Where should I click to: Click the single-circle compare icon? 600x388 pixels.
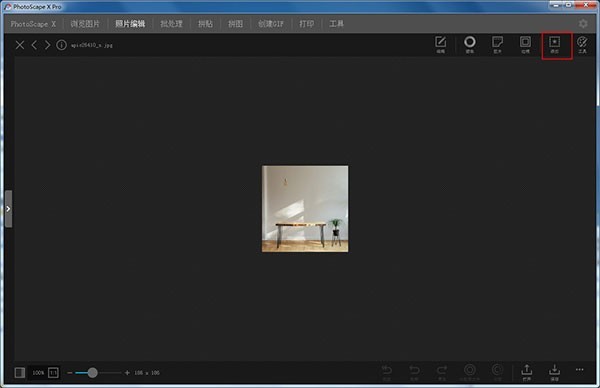point(497,372)
